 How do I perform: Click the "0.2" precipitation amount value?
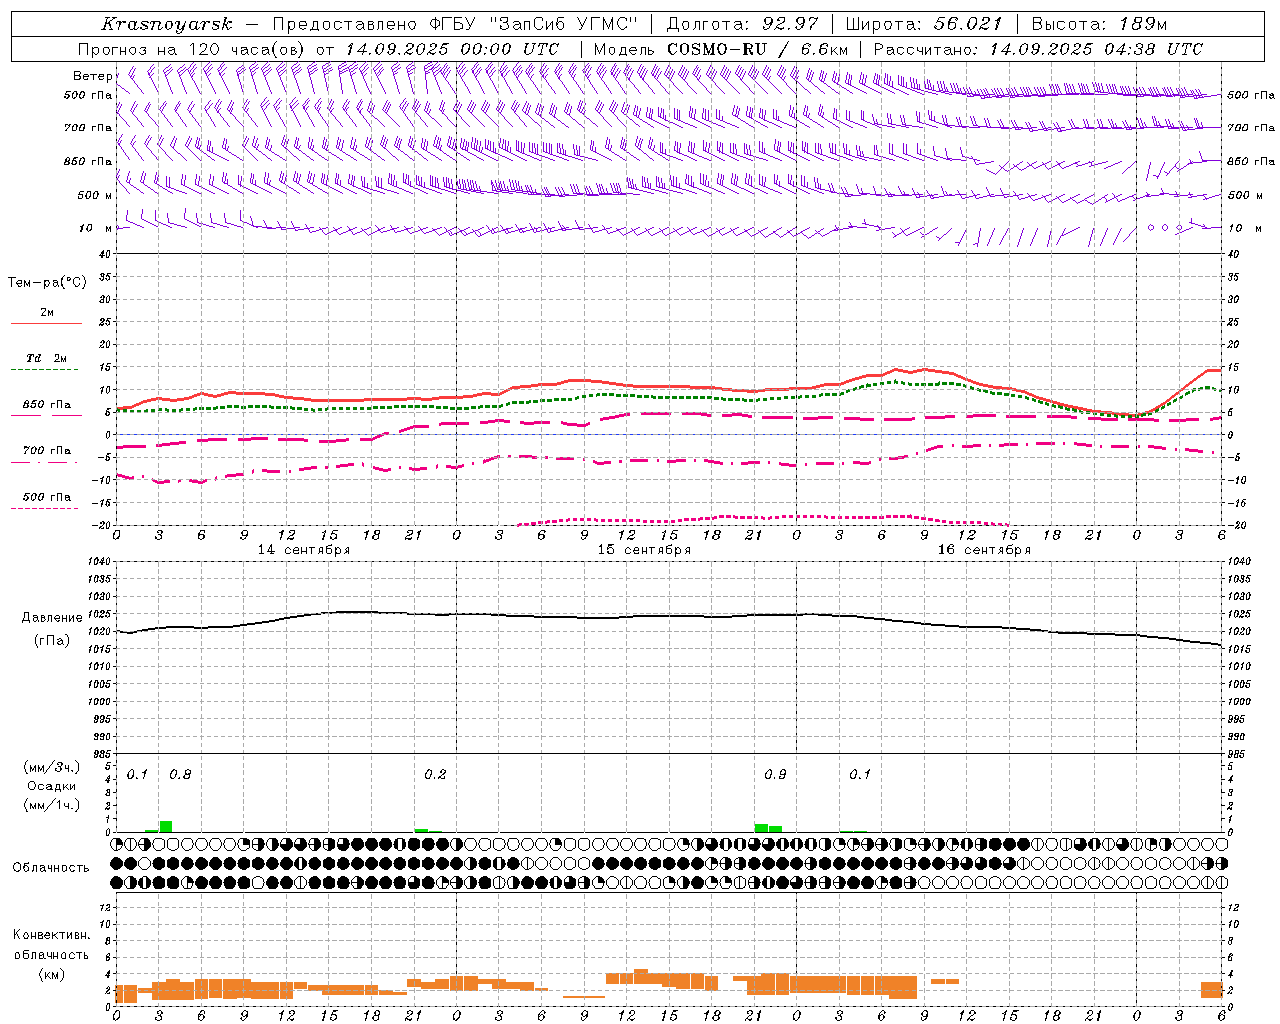tap(435, 774)
